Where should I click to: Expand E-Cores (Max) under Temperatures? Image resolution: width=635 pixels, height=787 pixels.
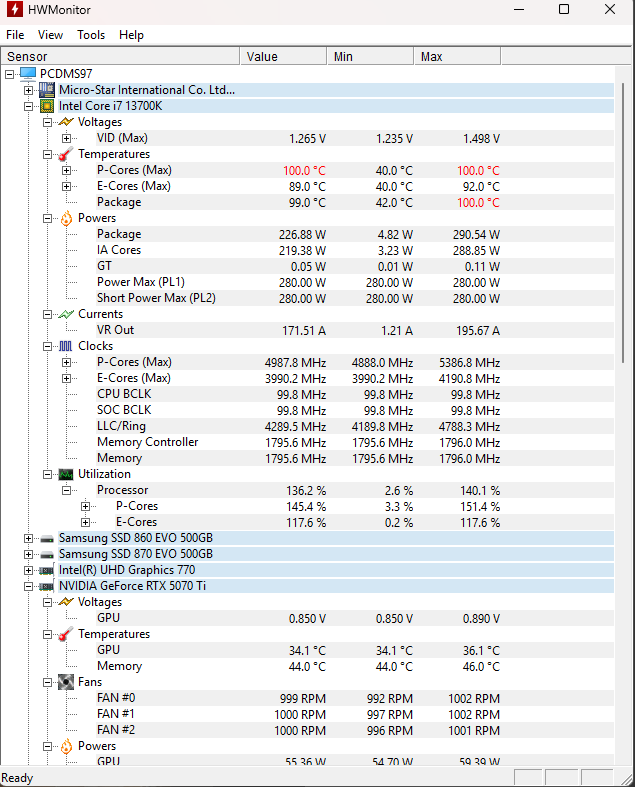pyautogui.click(x=66, y=187)
